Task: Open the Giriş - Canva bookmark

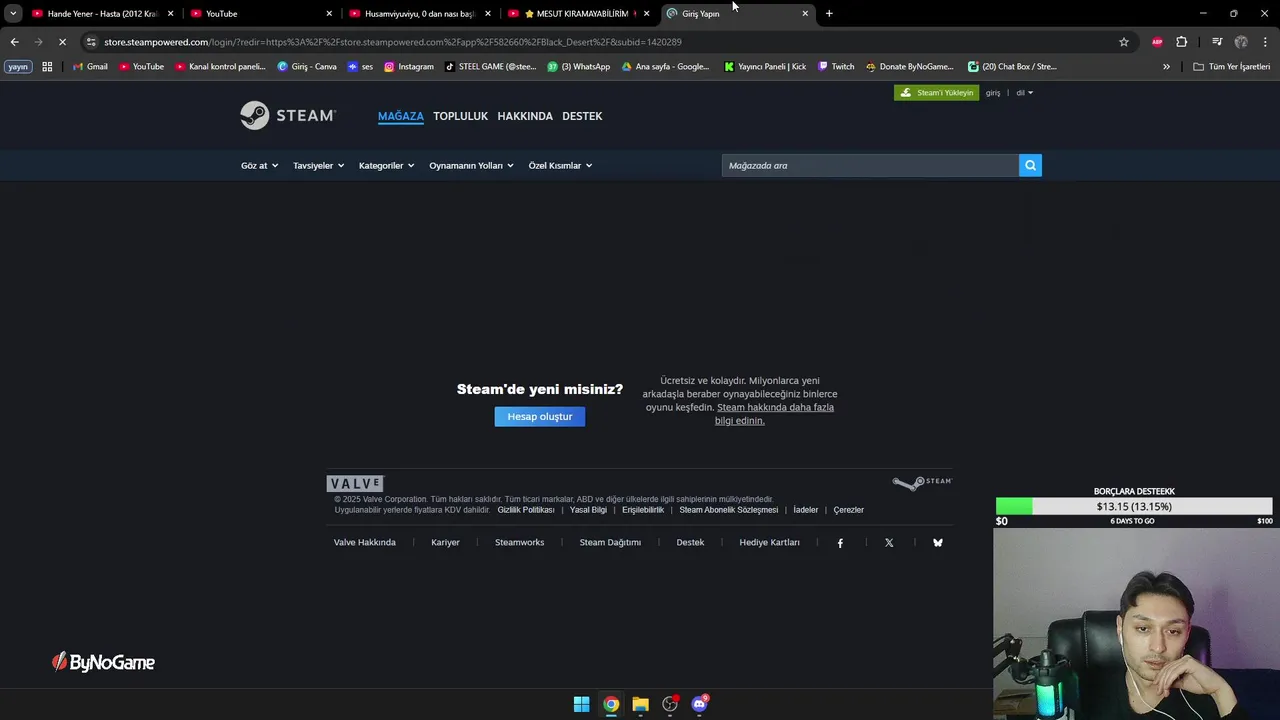Action: [x=307, y=67]
